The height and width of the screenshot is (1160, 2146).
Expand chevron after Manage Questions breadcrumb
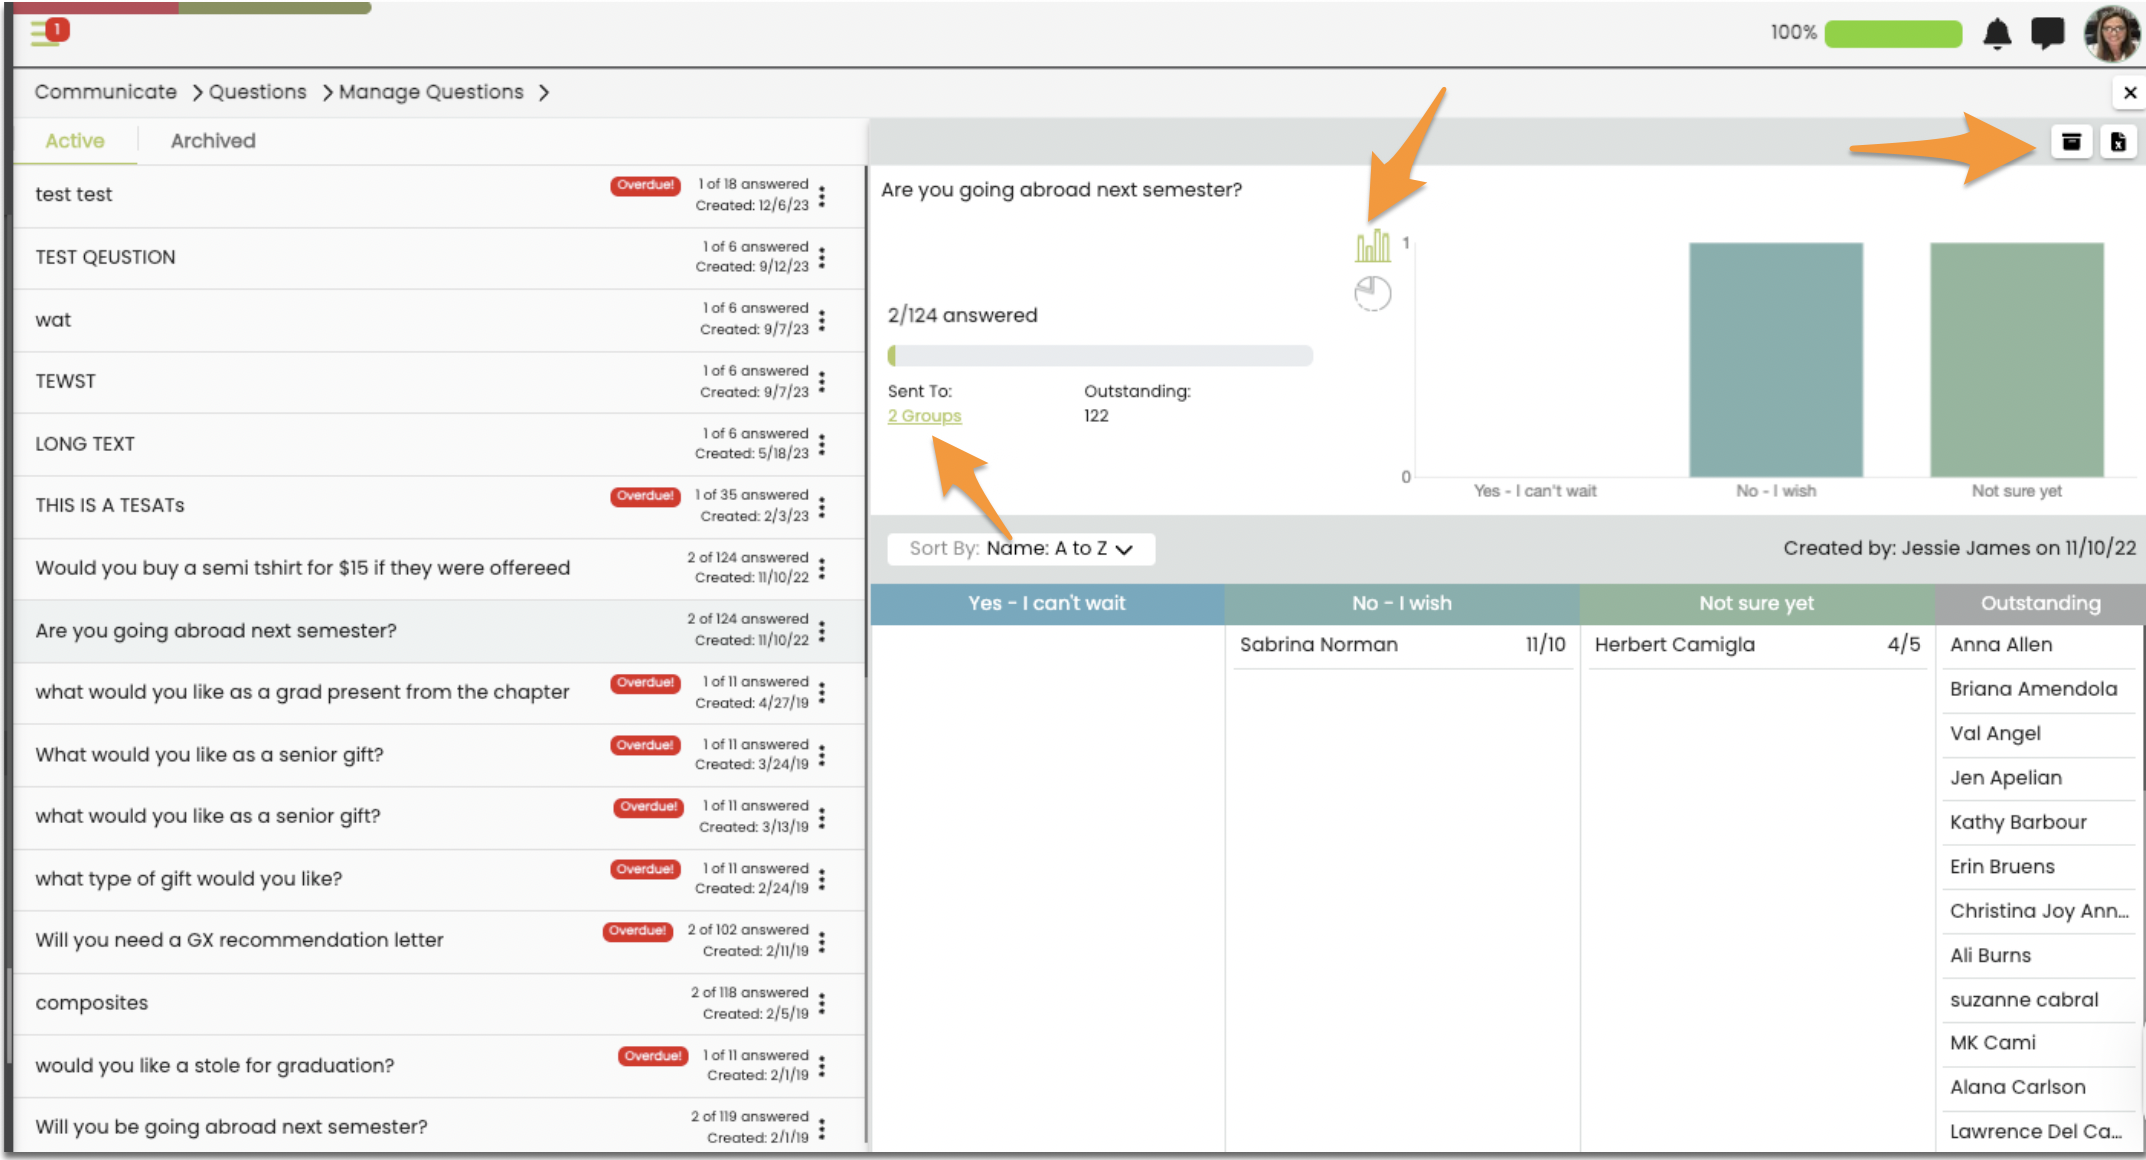pos(544,93)
